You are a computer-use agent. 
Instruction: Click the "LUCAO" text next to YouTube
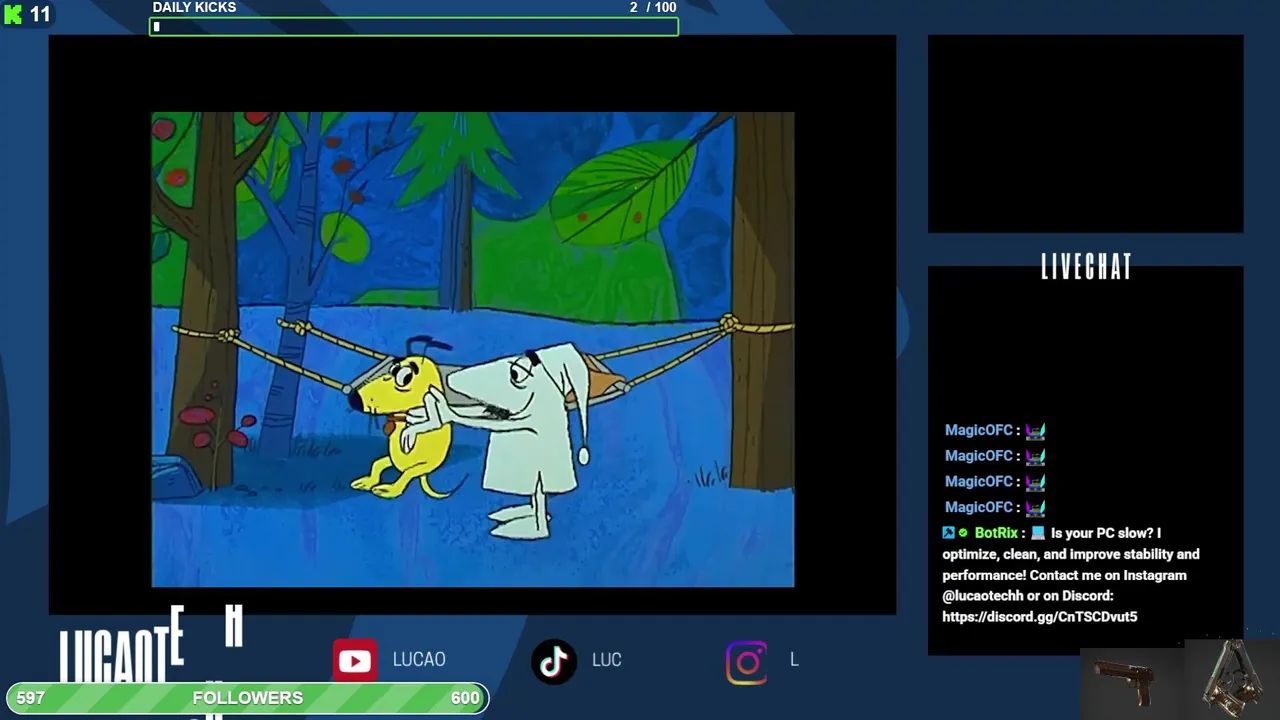tap(419, 660)
